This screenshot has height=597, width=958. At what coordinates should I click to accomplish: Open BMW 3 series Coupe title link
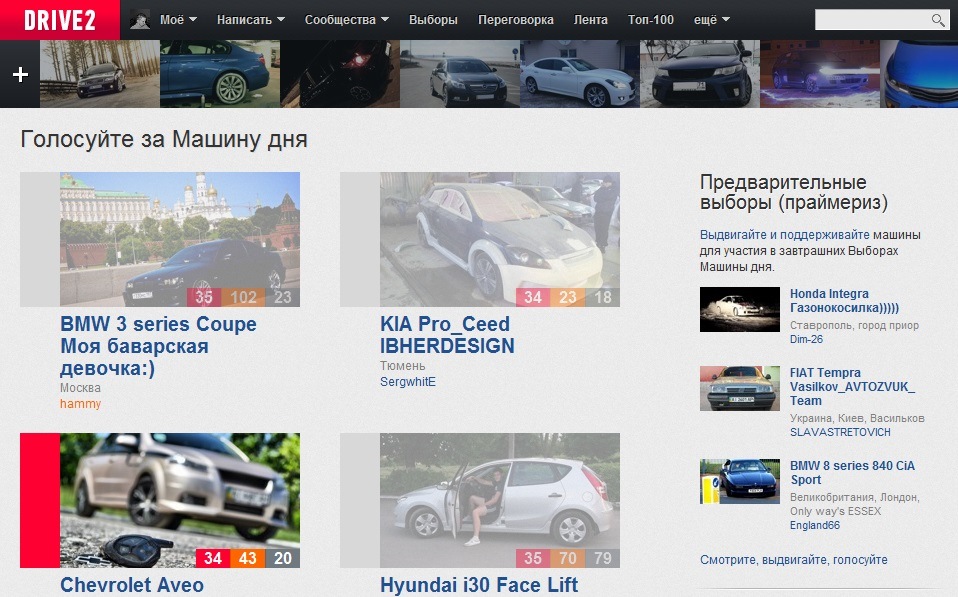(158, 346)
